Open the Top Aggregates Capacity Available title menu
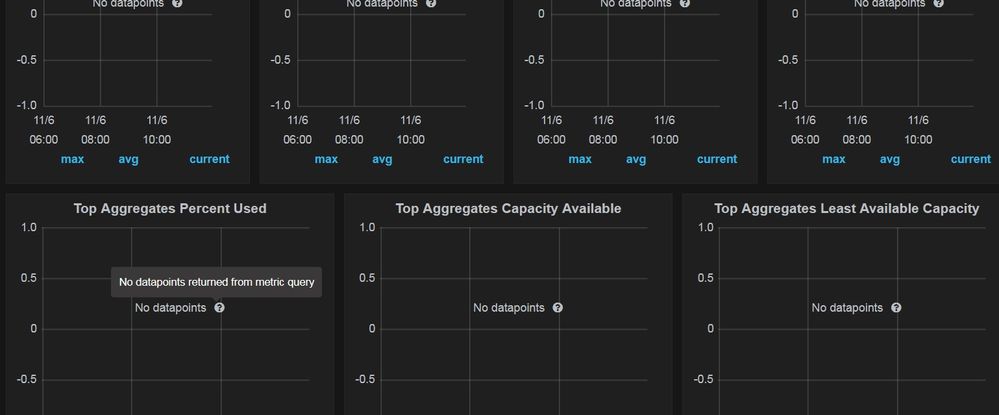 point(508,209)
